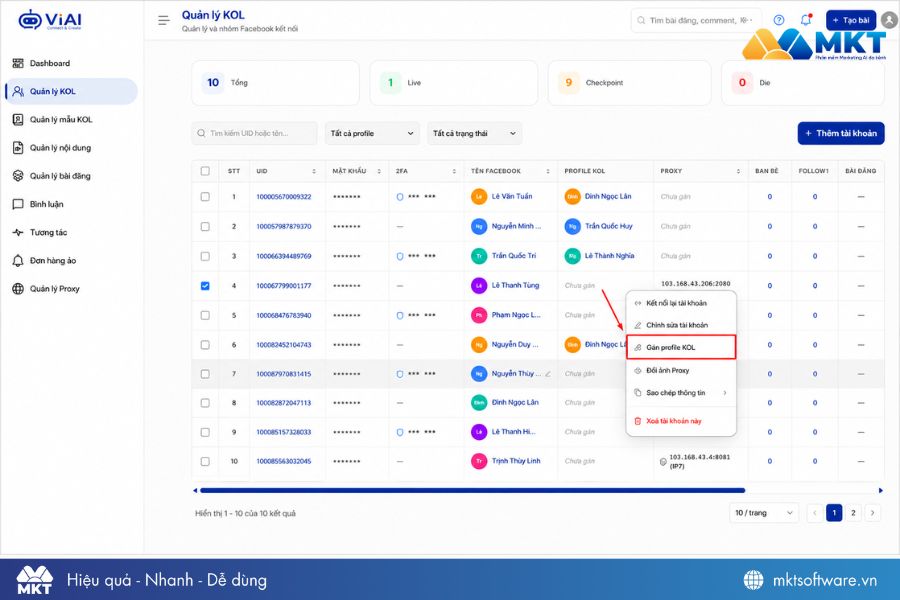
Task: Click Lê Văn Tuấn avatar icon
Action: click(479, 196)
